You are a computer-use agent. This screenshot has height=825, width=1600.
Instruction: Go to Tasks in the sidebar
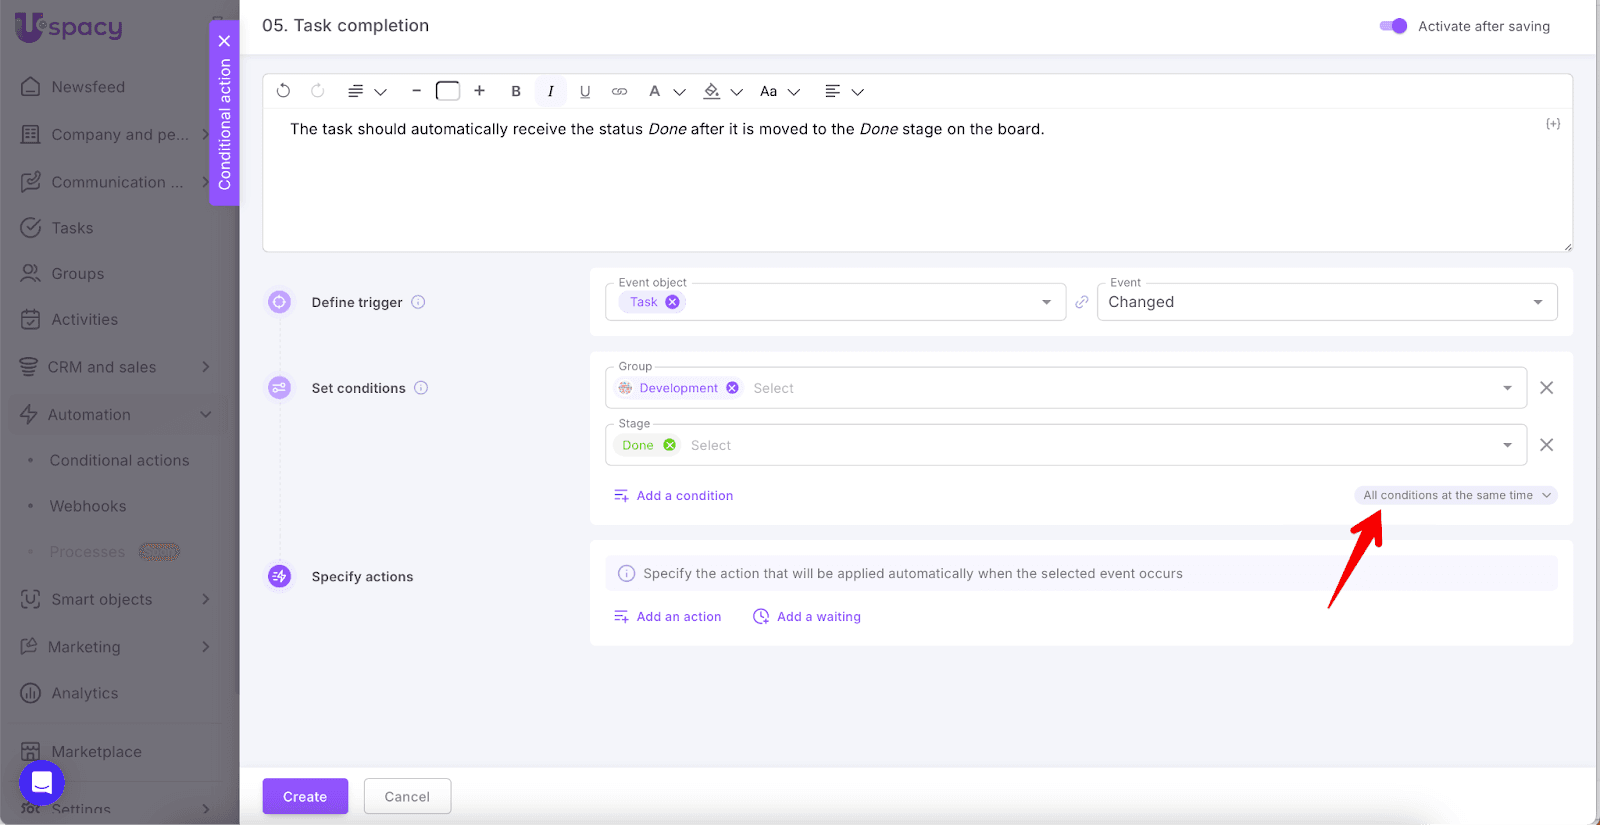(72, 228)
